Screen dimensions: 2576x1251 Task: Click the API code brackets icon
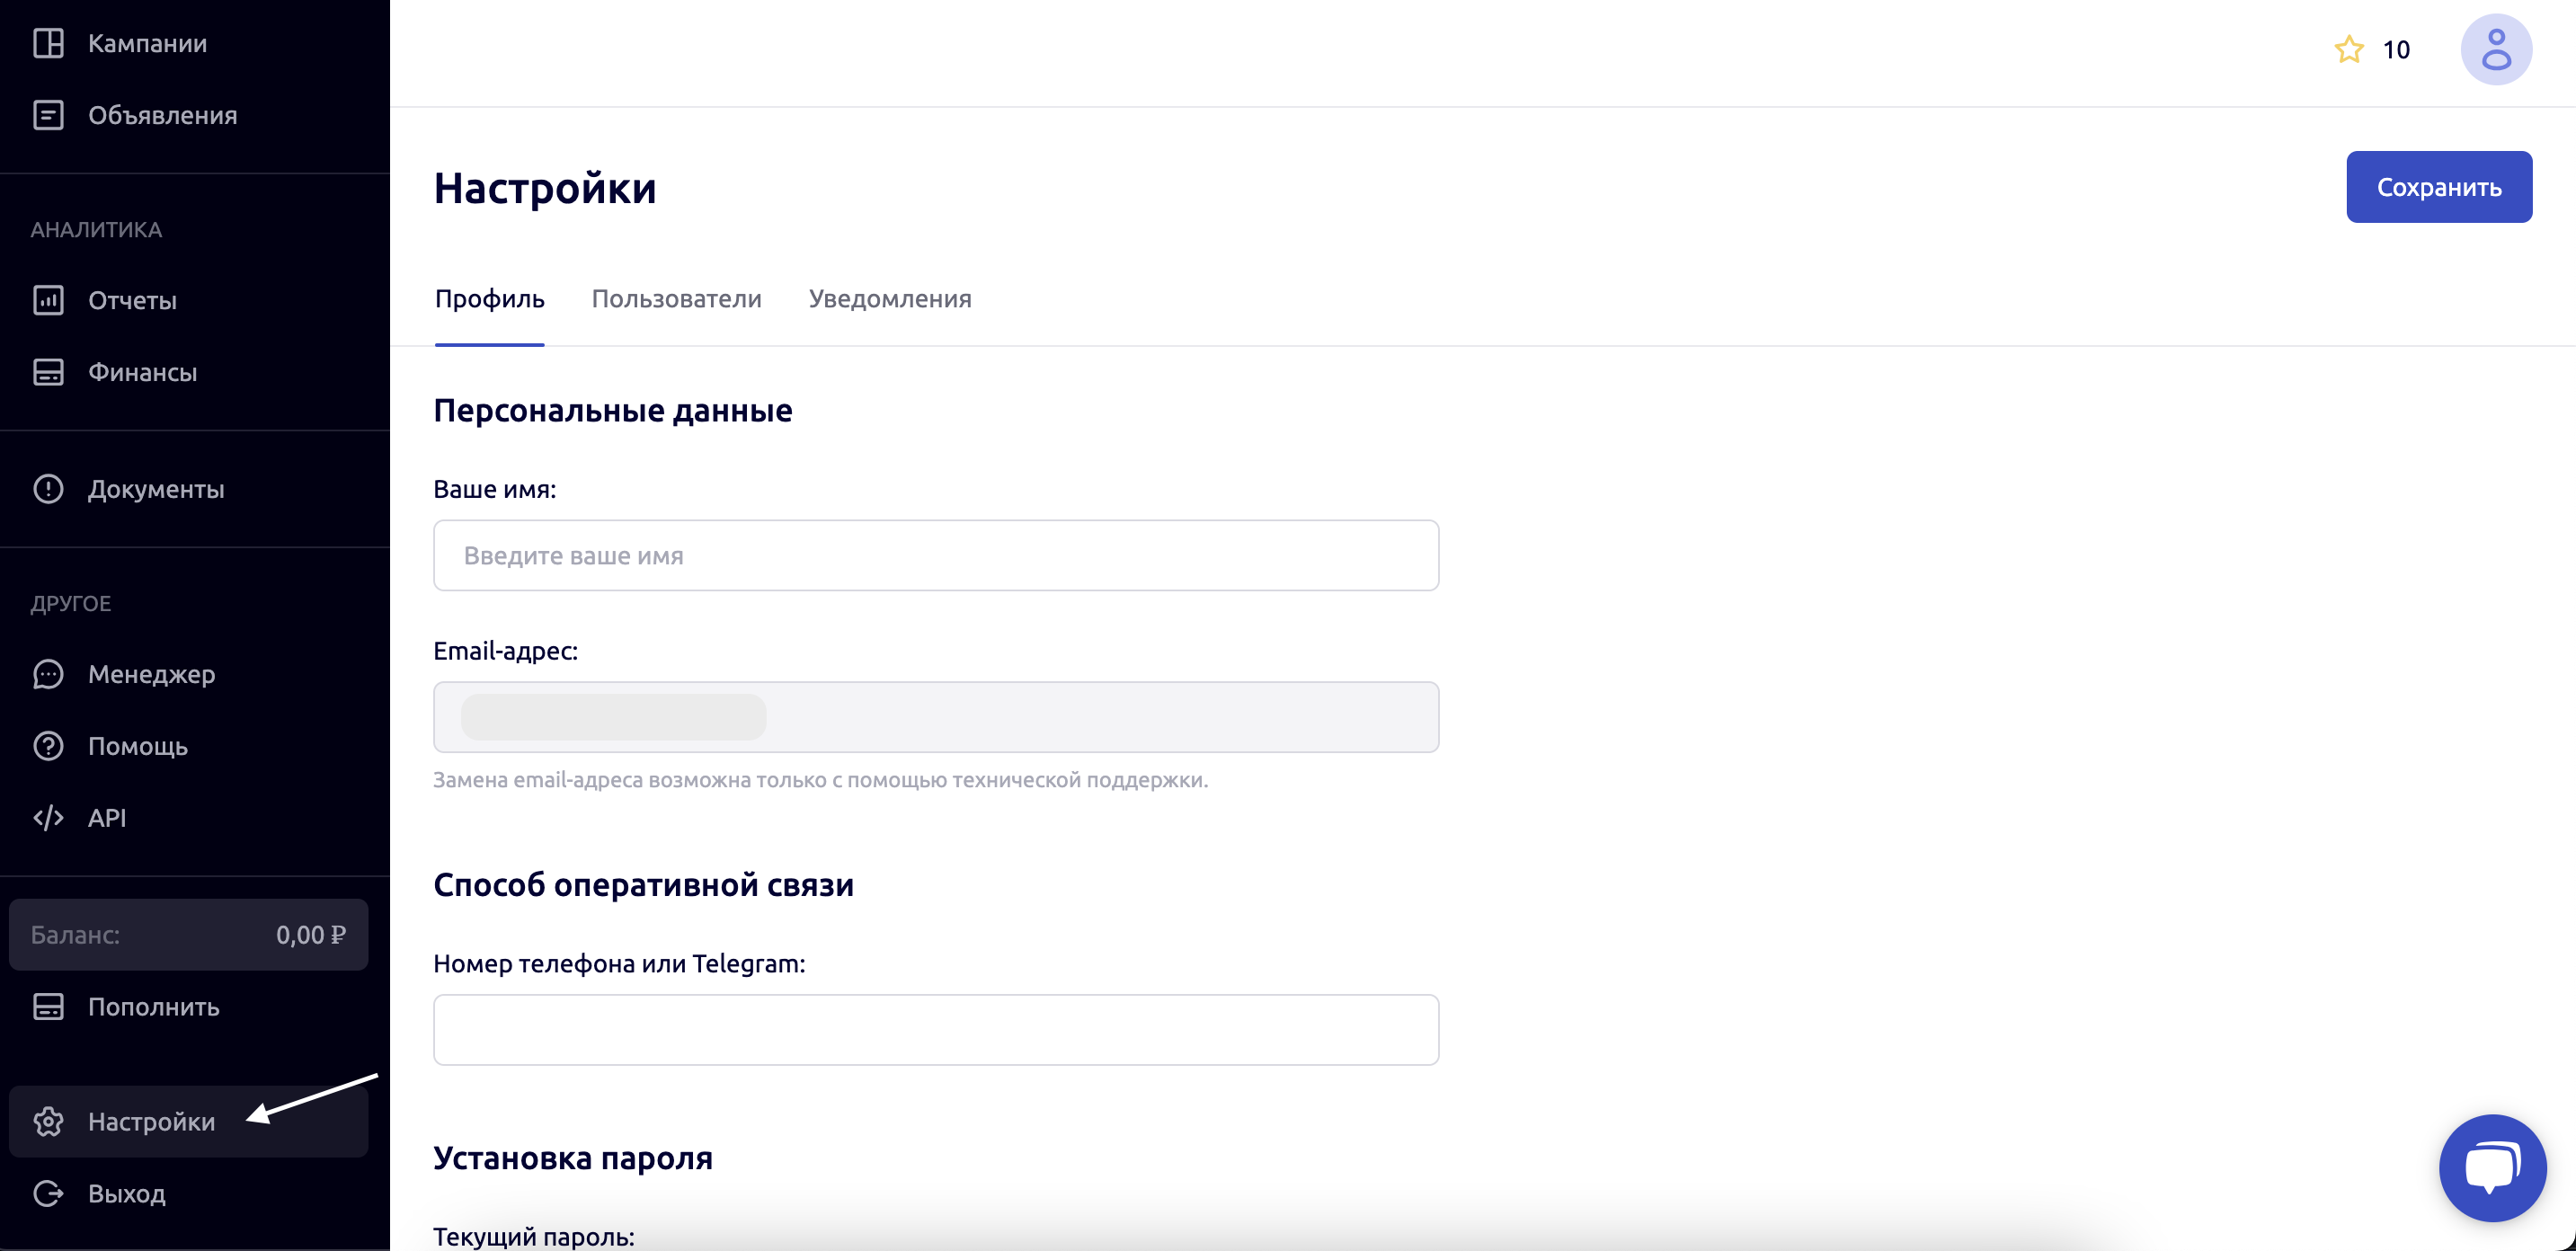pos(48,818)
